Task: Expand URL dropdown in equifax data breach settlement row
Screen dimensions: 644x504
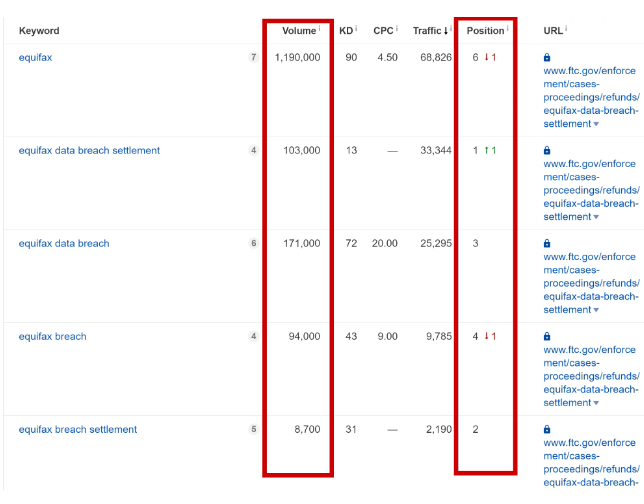Action: [x=596, y=217]
